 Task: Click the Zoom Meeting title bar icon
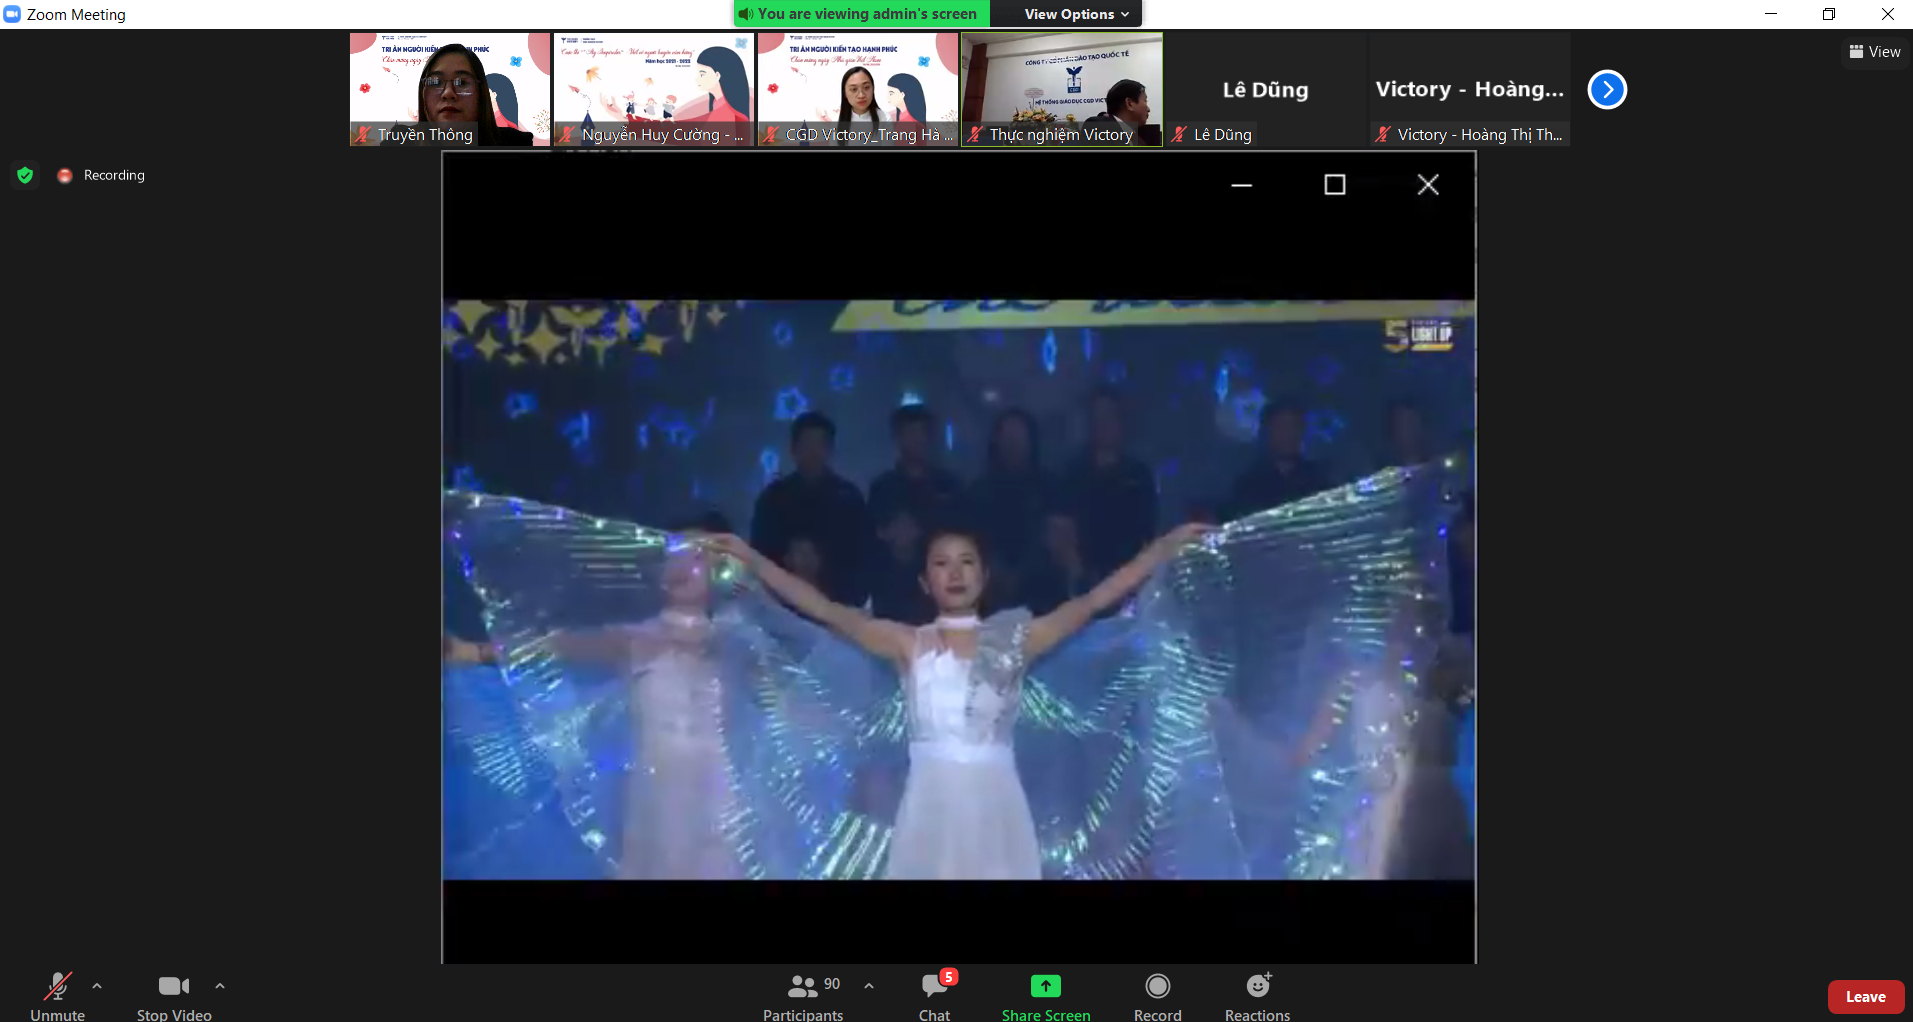click(x=12, y=14)
